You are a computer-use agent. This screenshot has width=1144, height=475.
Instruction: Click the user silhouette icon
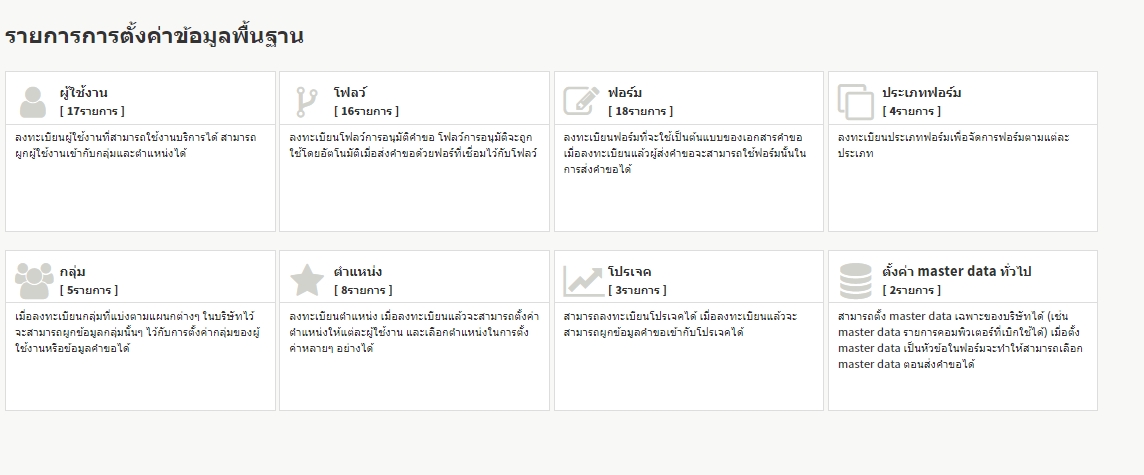point(33,102)
